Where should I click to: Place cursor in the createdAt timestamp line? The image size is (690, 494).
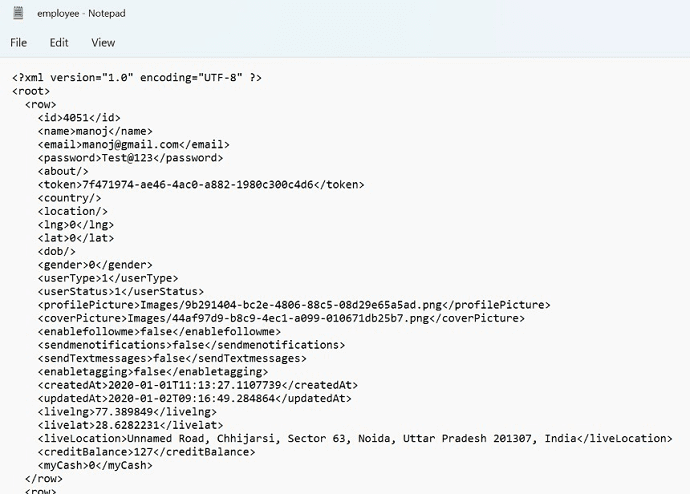point(198,385)
